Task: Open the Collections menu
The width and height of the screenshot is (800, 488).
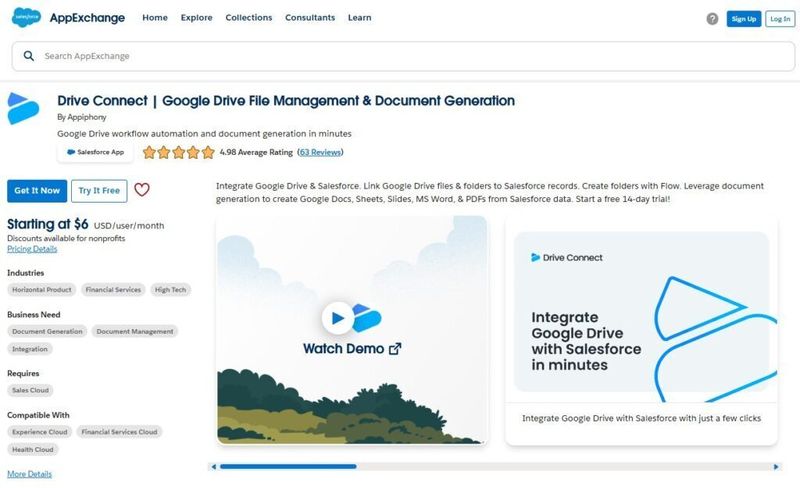Action: click(249, 17)
